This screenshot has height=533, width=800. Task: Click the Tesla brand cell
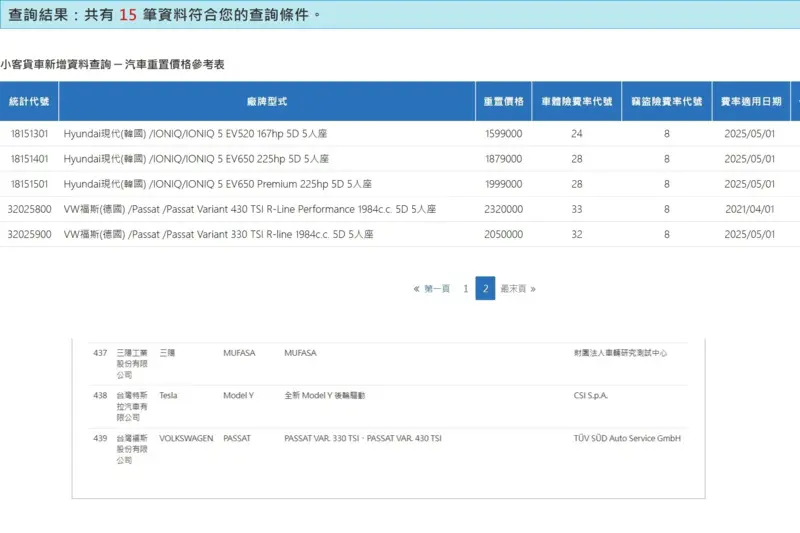tap(168, 395)
